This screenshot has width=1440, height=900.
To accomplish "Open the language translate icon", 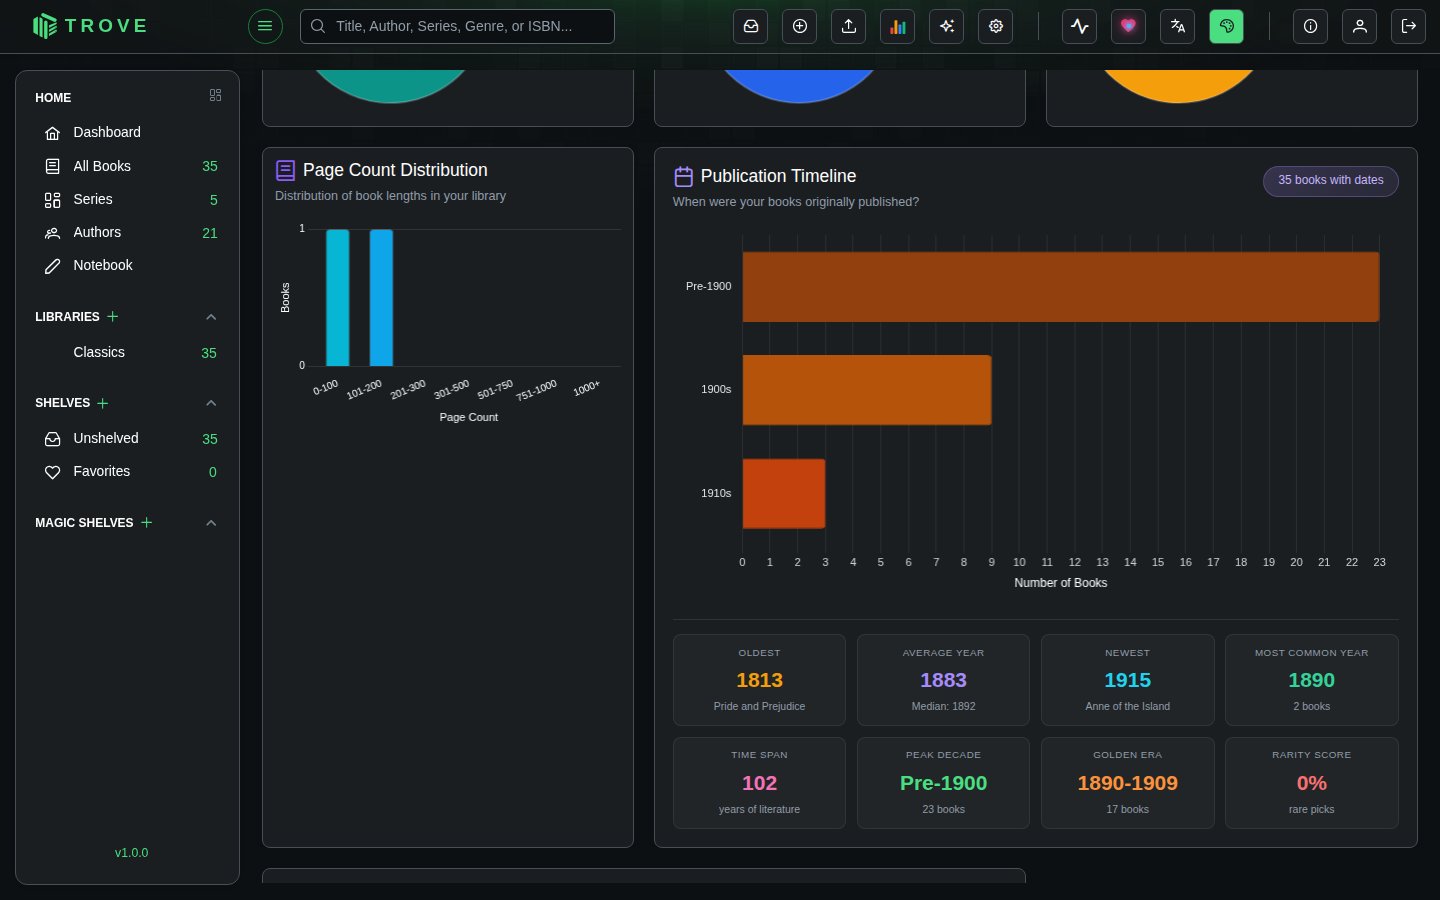I will click(x=1178, y=26).
